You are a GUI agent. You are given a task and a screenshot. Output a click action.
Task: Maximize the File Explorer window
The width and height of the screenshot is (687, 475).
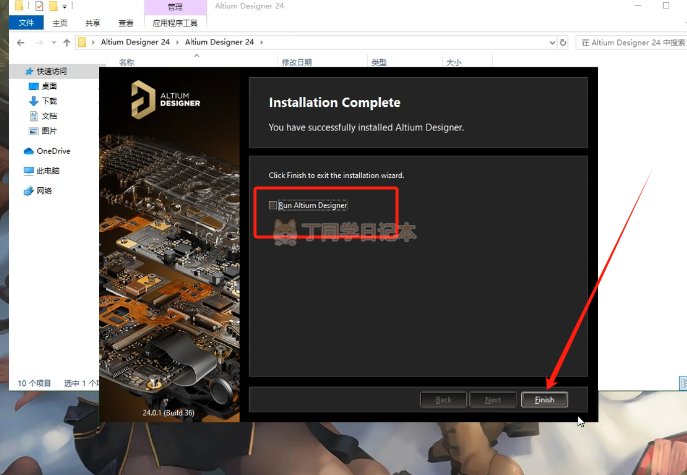666,6
